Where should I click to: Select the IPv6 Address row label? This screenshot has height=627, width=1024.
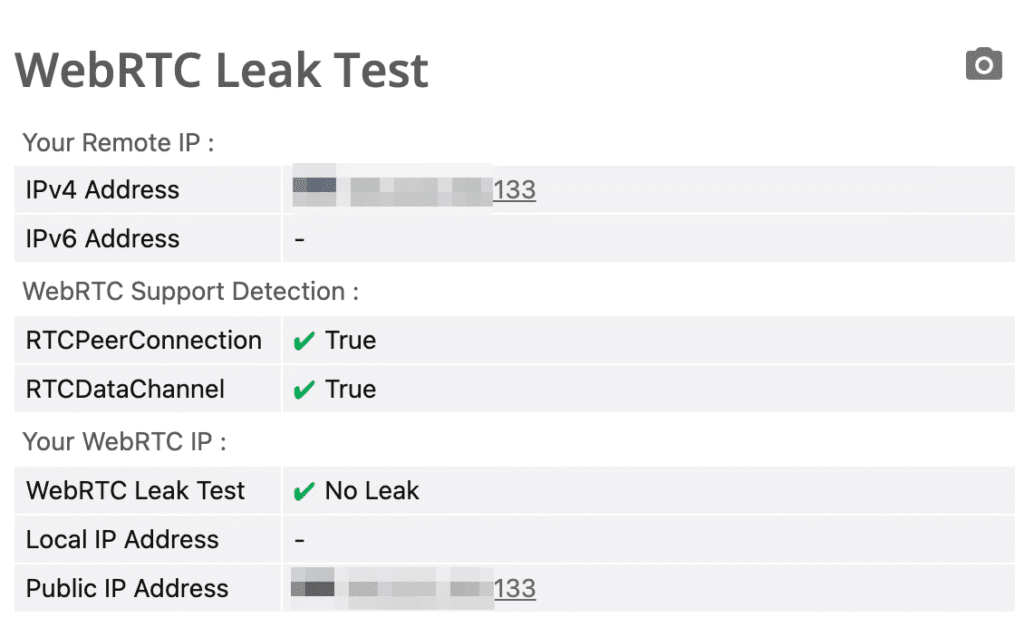(103, 239)
